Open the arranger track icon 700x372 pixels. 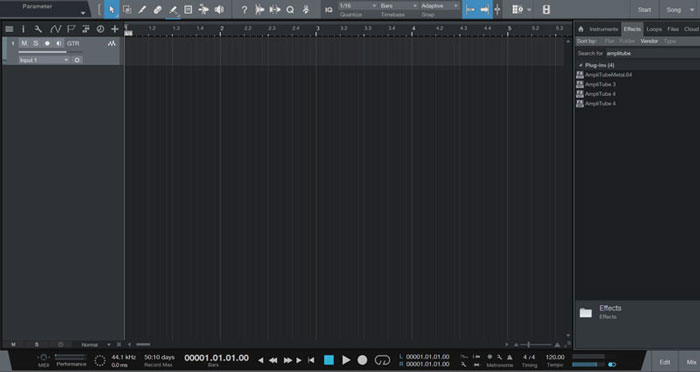pyautogui.click(x=86, y=29)
